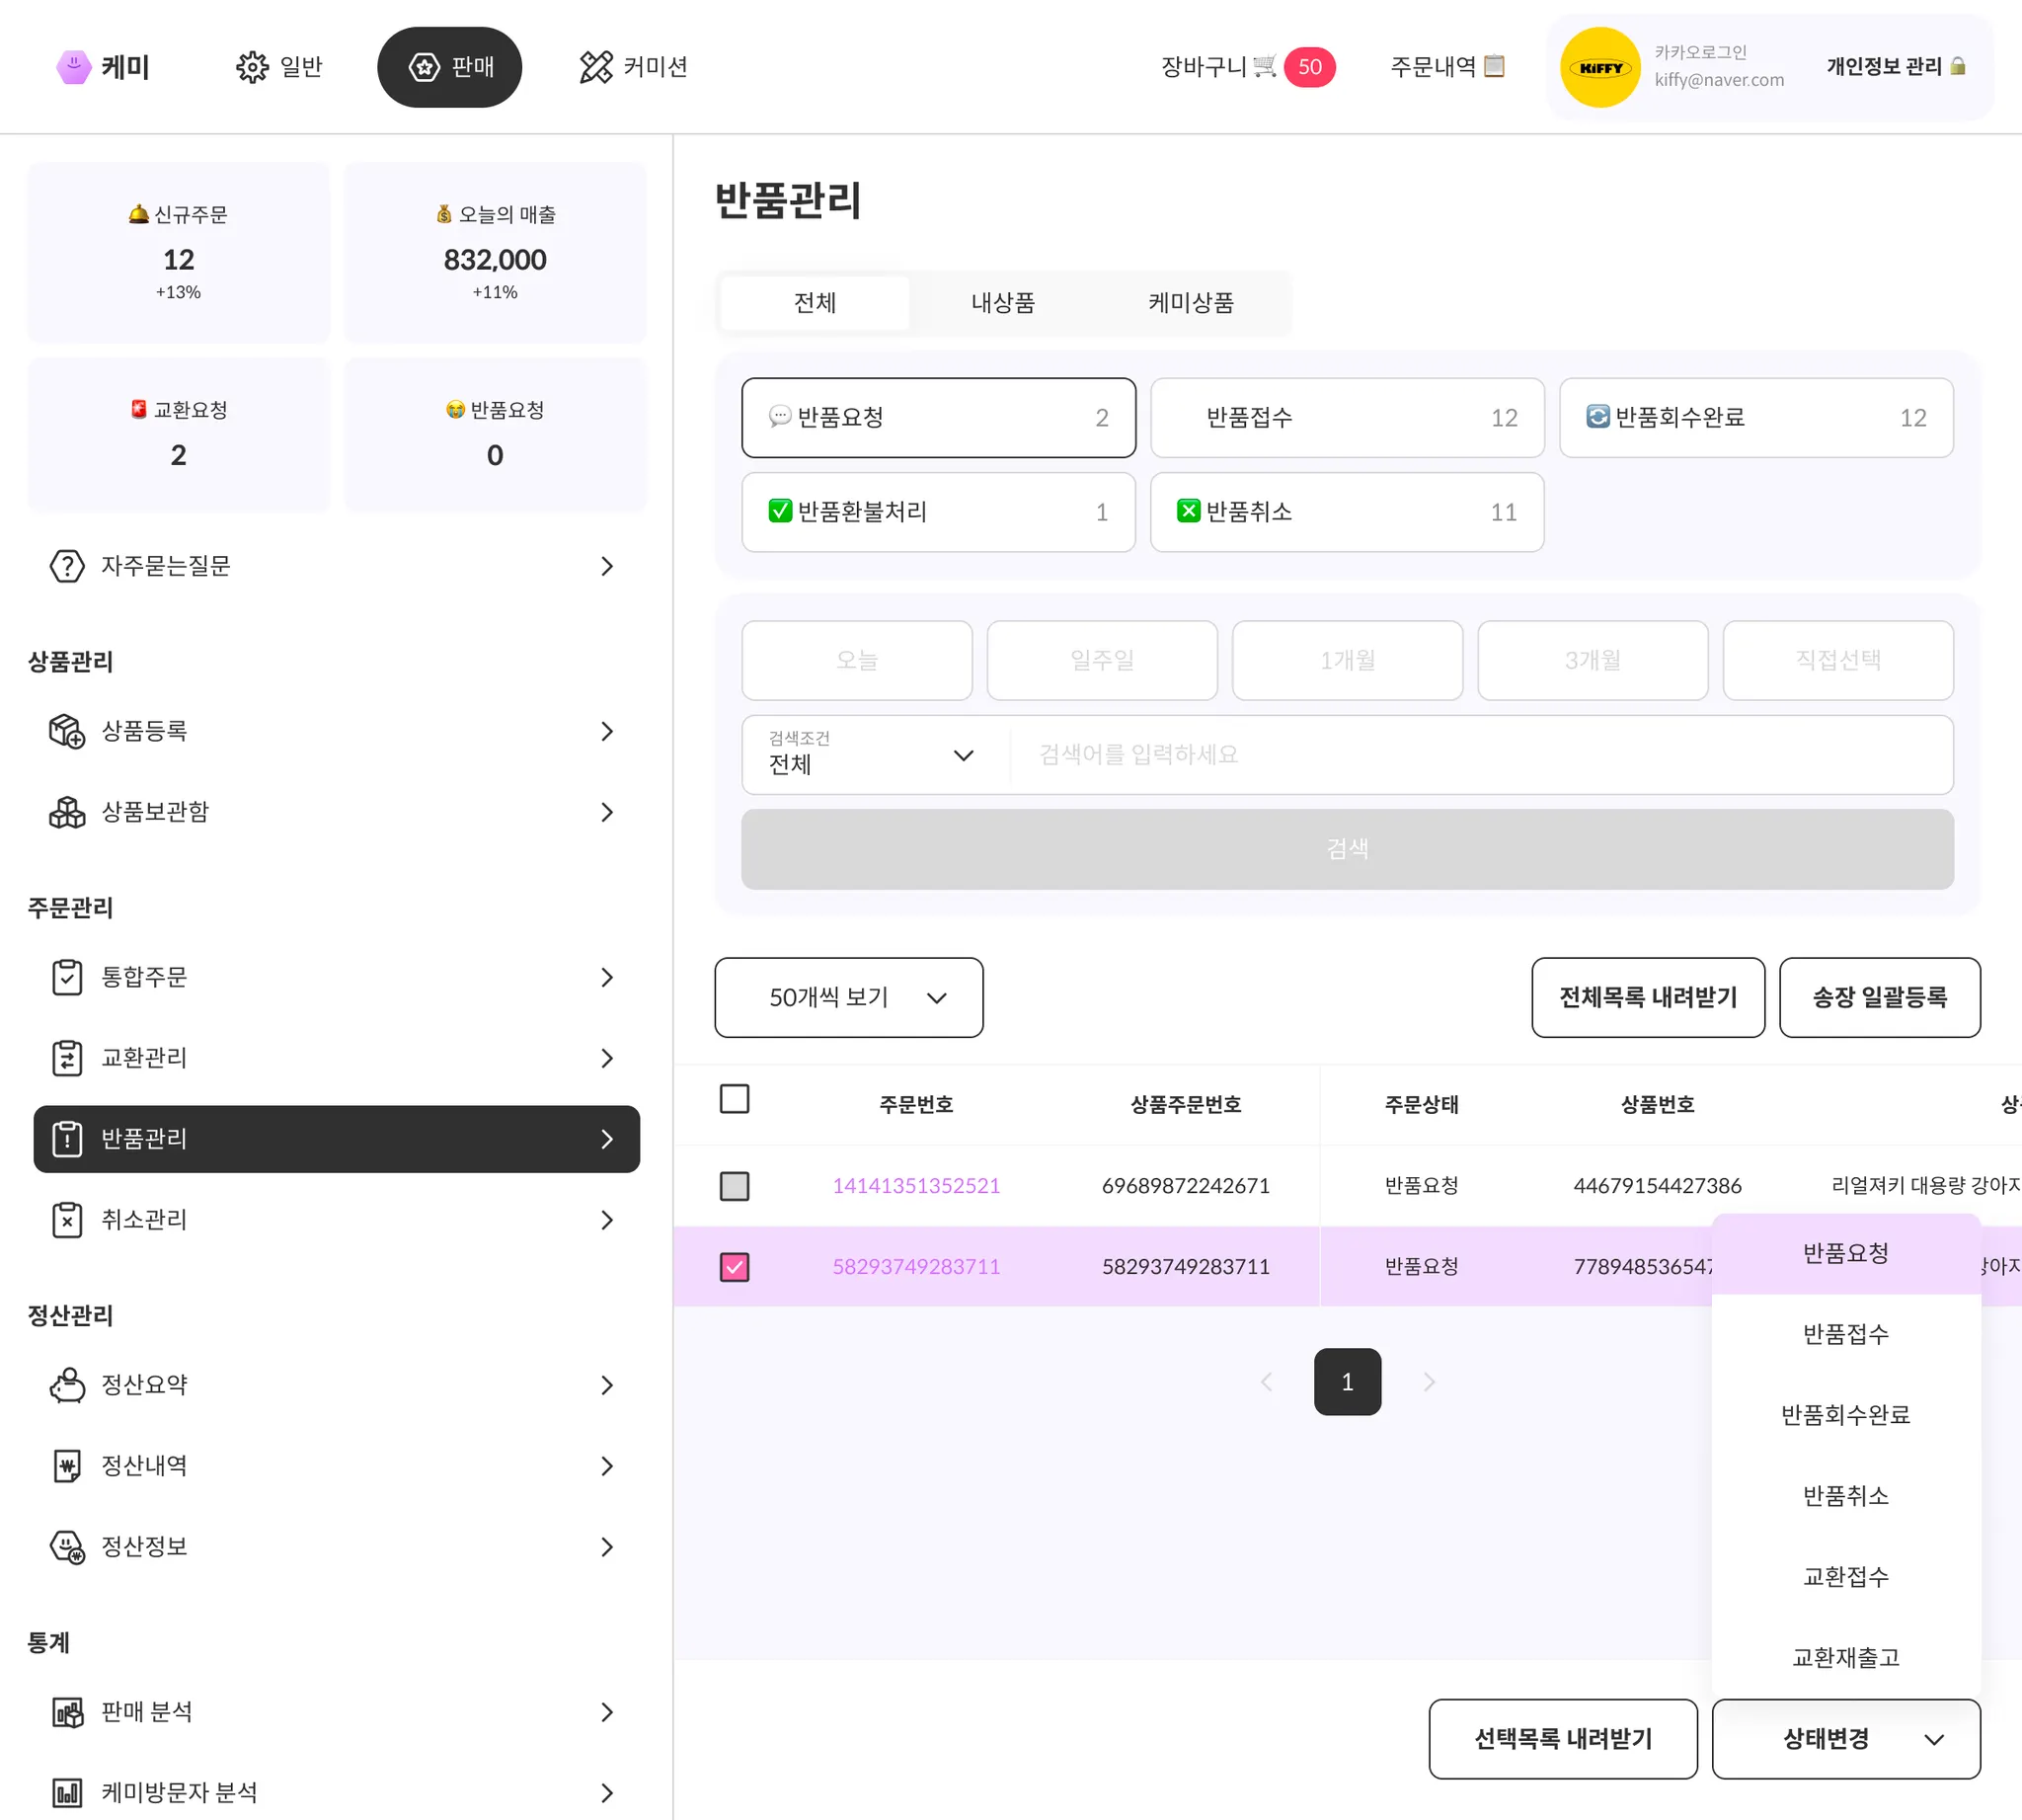2022x1820 pixels.
Task: Click the 검색어를 입력하세요 search field
Action: [x=1480, y=755]
